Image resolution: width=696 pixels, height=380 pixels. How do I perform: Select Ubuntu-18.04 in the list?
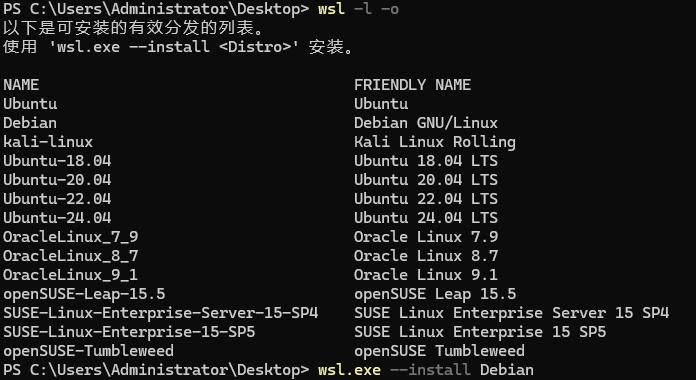point(57,161)
